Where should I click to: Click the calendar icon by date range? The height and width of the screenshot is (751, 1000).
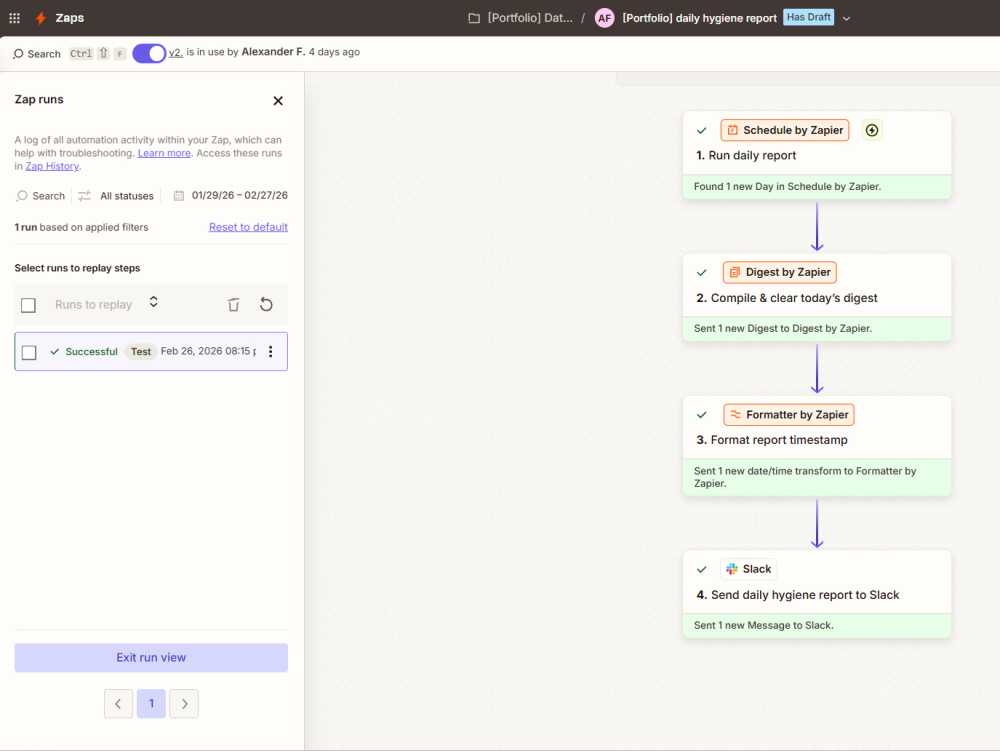[x=179, y=196]
